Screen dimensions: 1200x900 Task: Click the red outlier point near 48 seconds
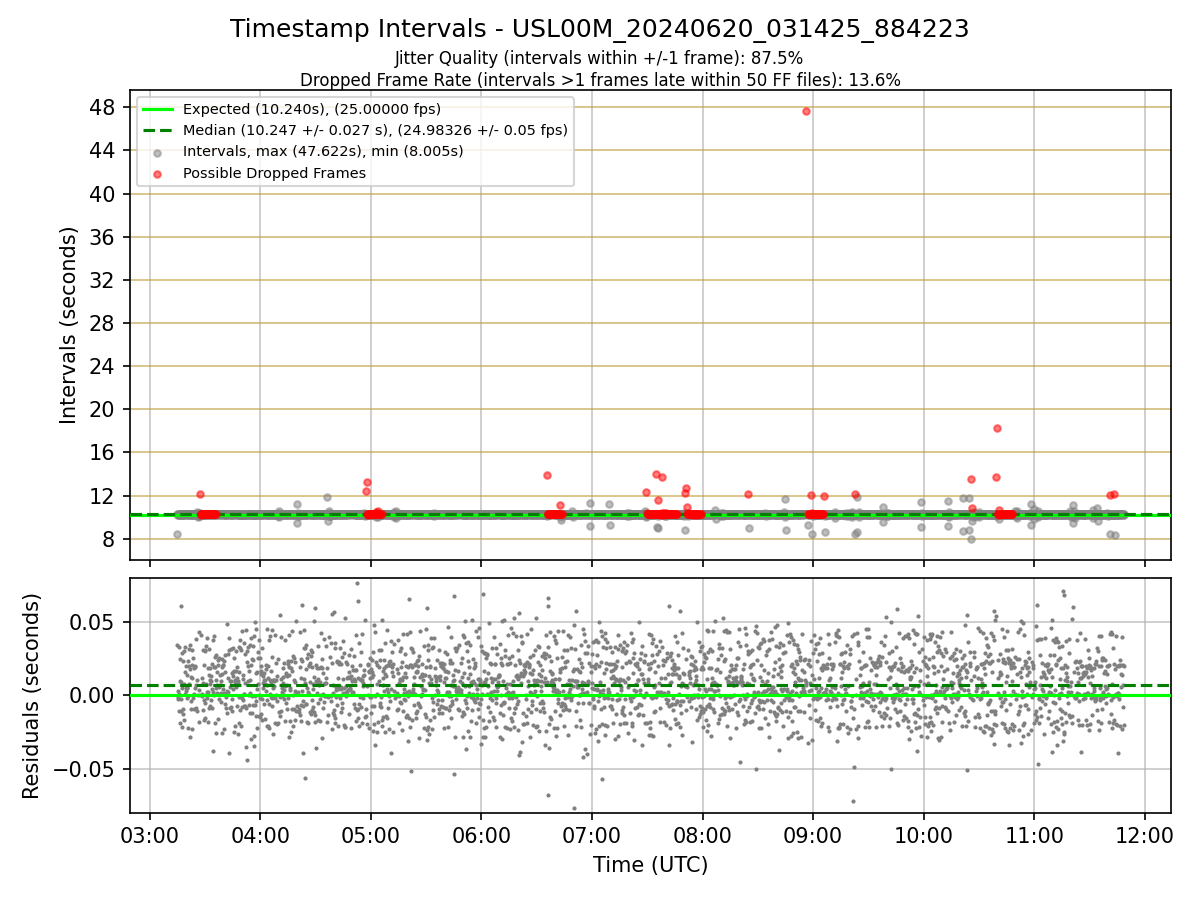tap(806, 111)
